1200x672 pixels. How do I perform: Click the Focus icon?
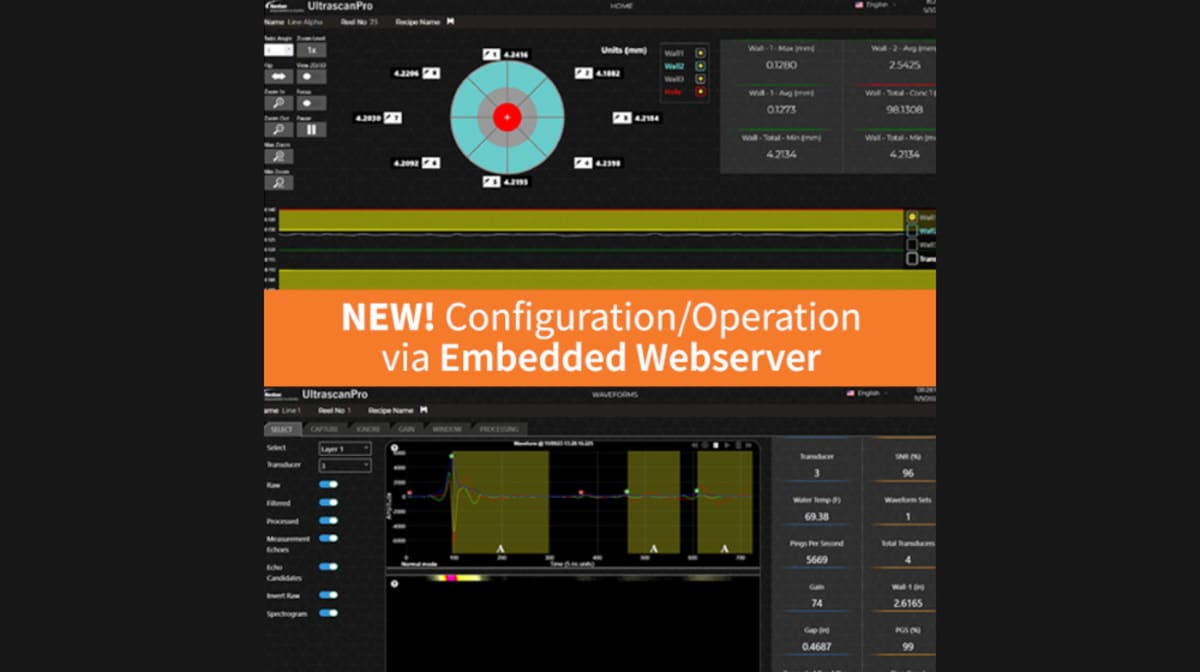click(311, 103)
